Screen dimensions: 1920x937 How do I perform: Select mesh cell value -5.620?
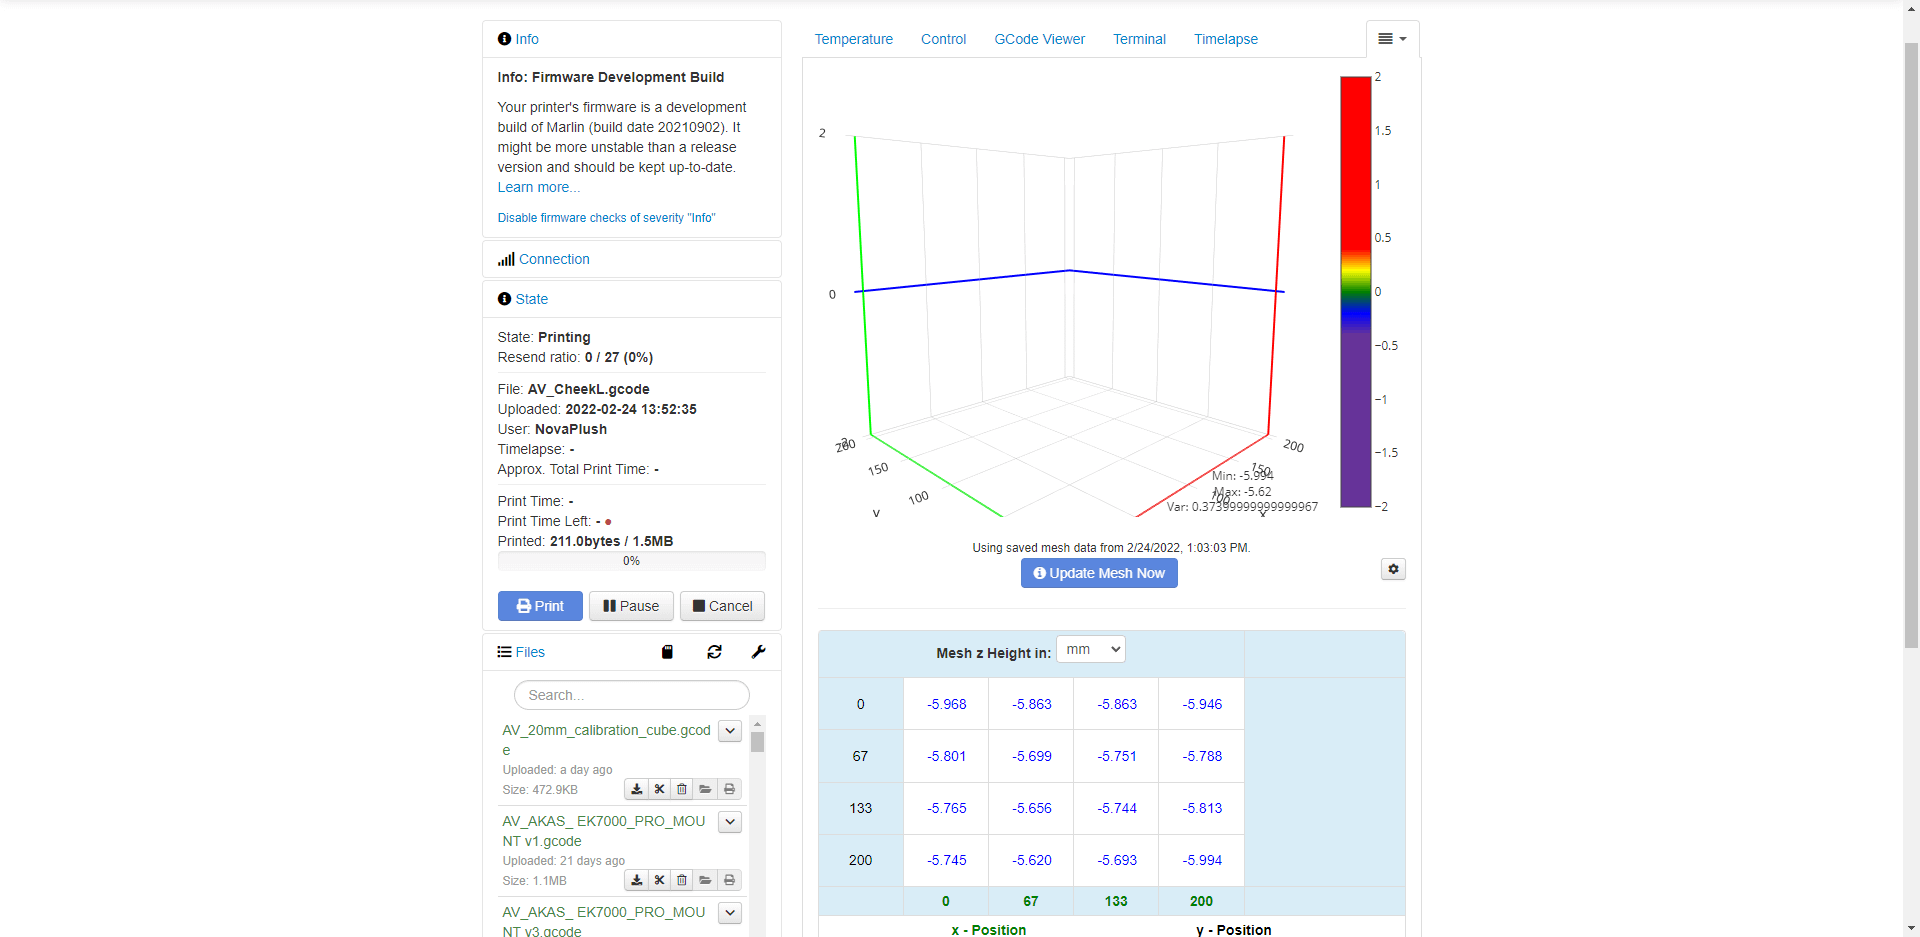pos(1031,860)
